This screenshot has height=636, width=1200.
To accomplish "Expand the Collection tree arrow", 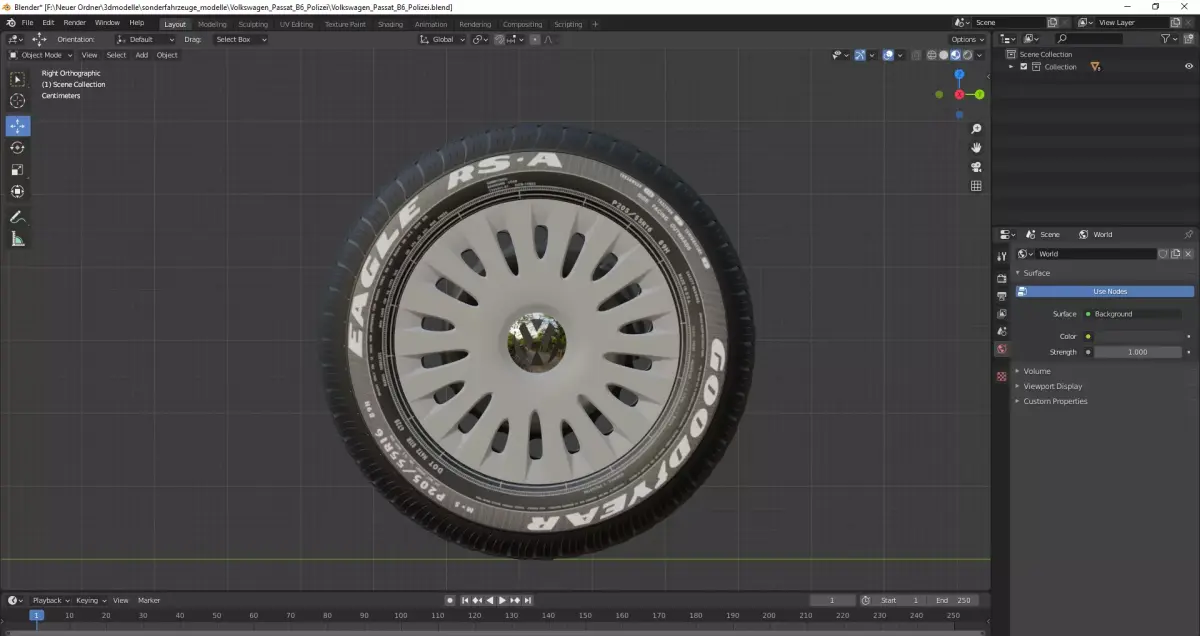I will [x=1011, y=67].
